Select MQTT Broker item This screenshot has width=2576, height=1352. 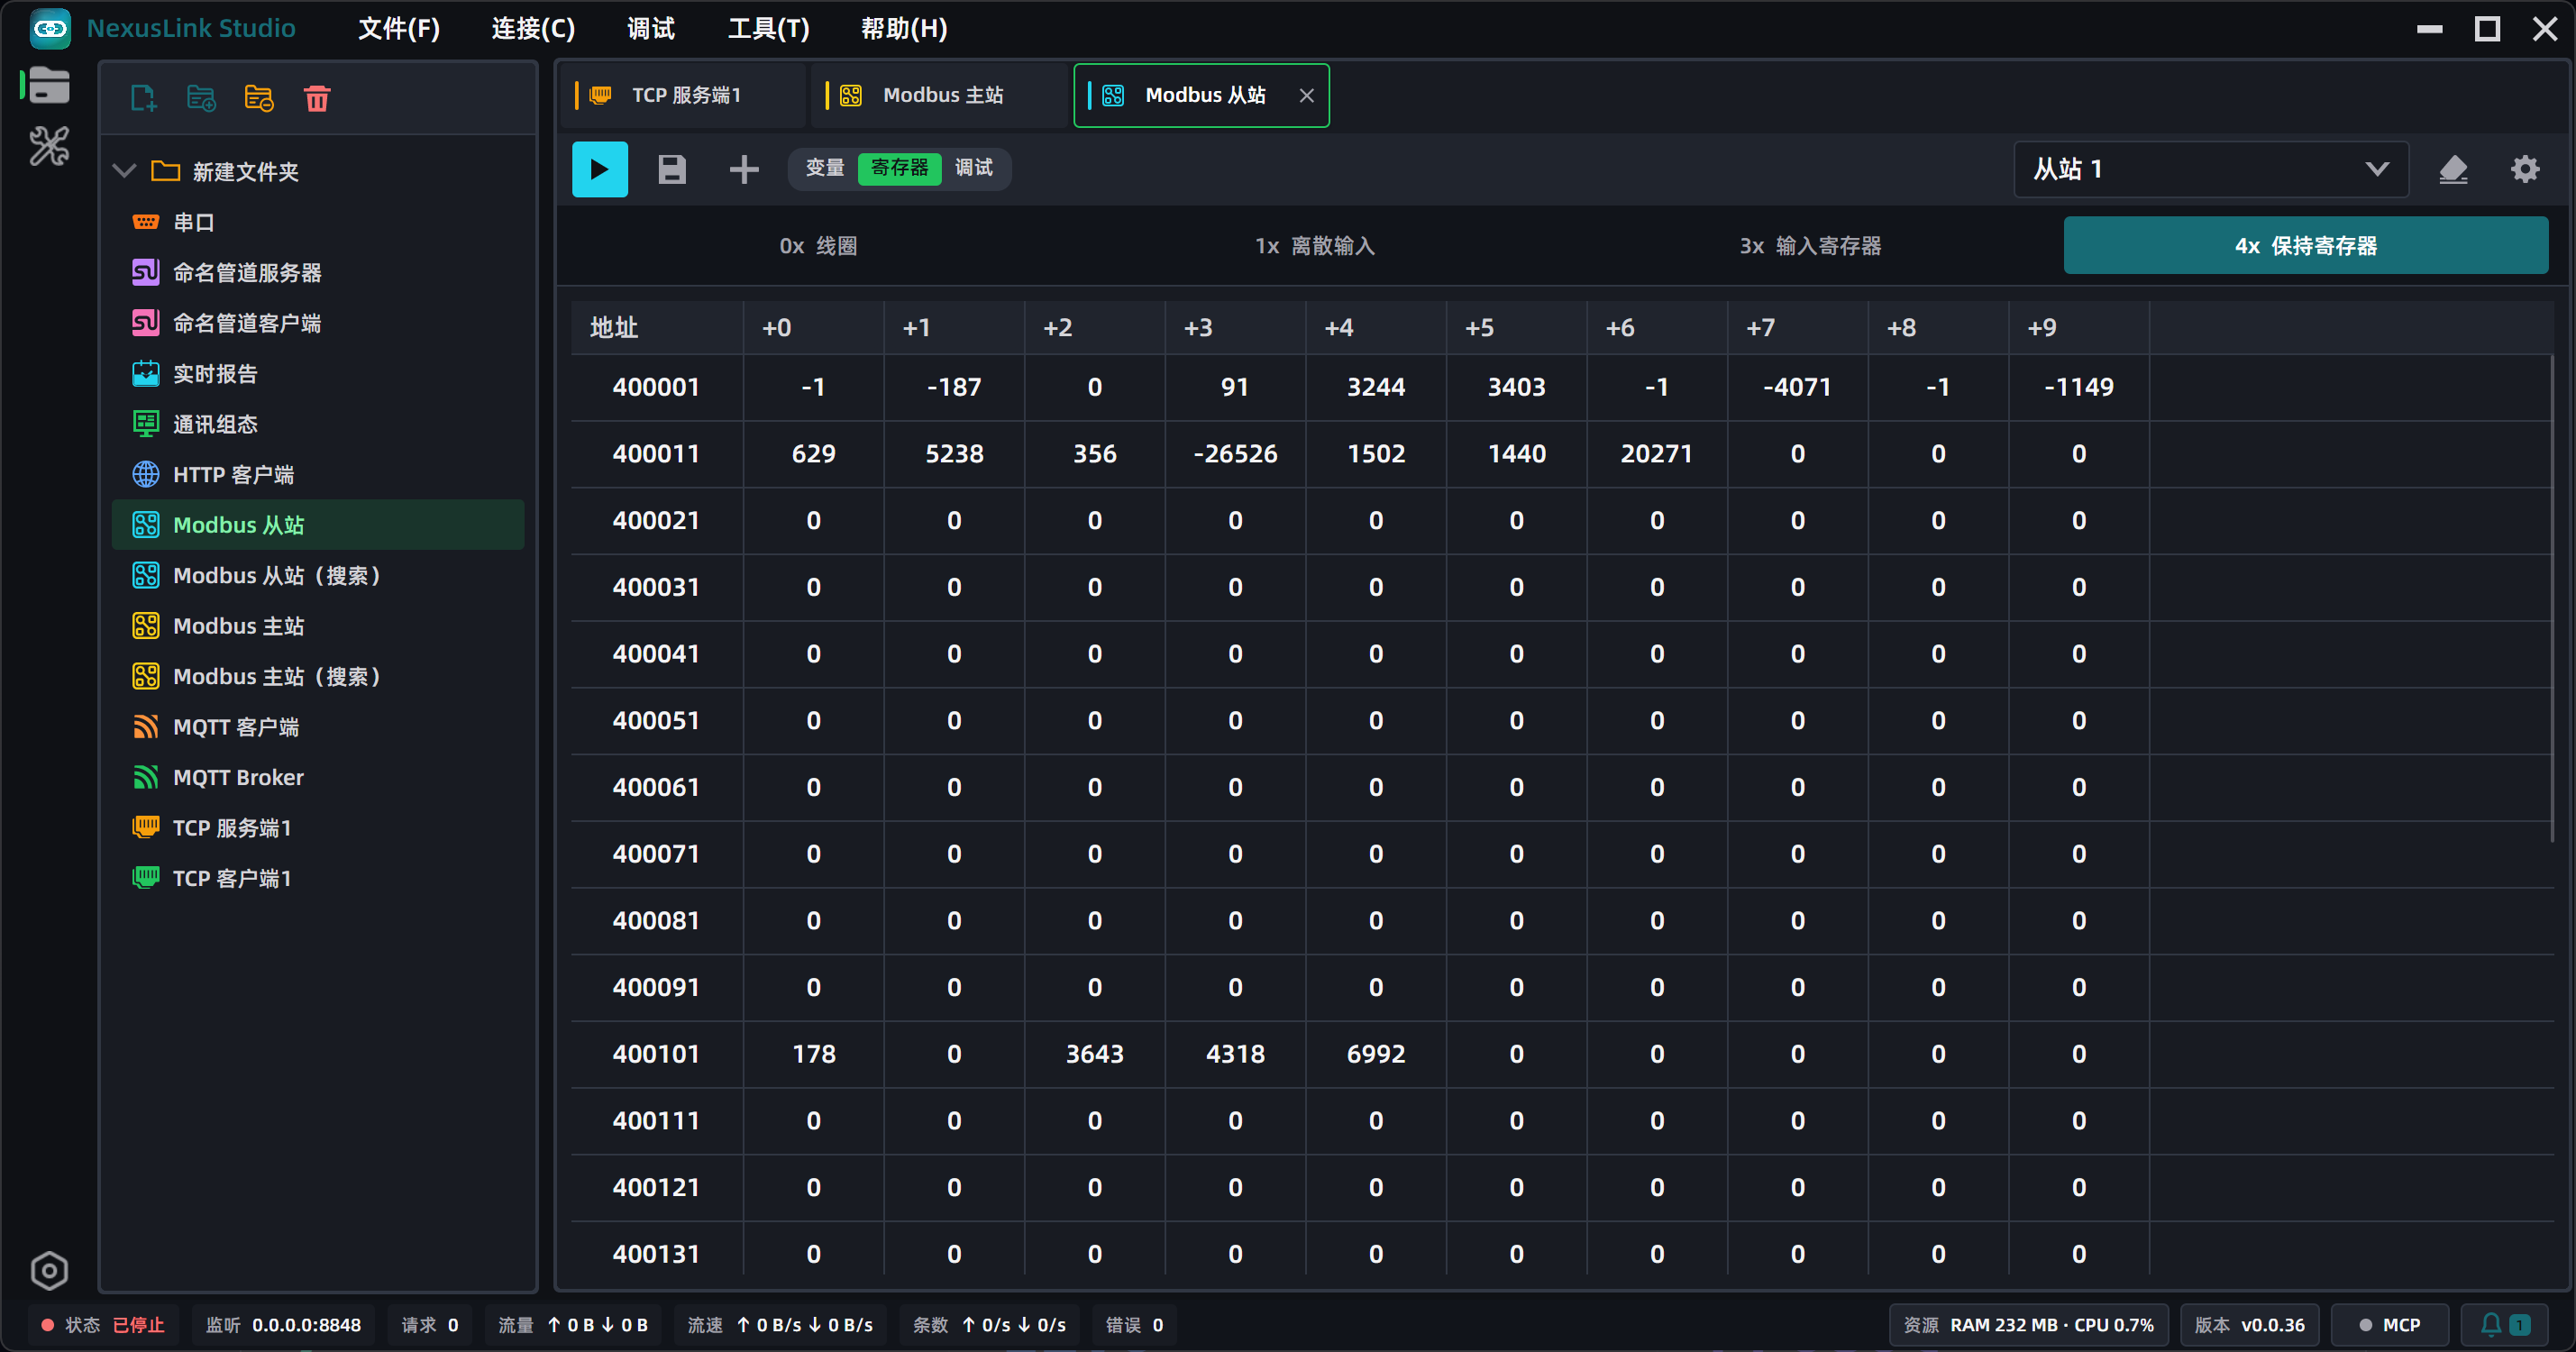(x=318, y=777)
